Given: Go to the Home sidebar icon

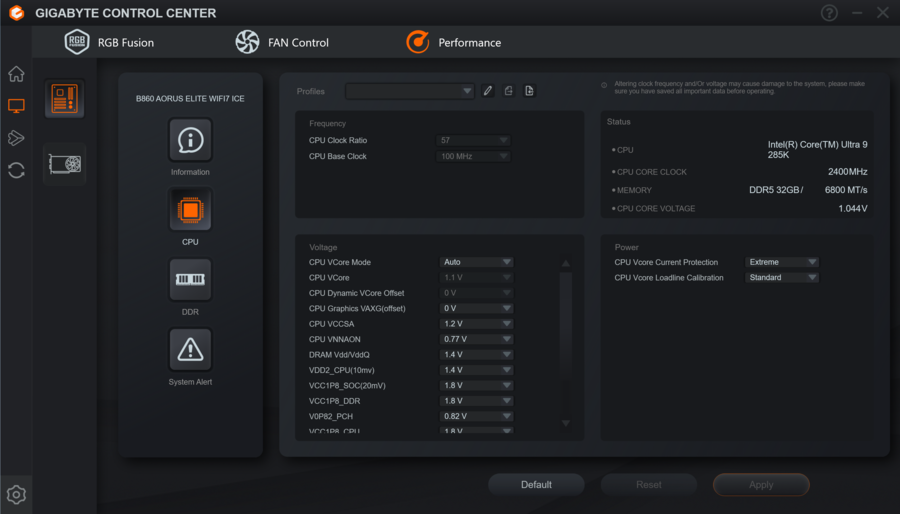Looking at the screenshot, I should click(16, 73).
